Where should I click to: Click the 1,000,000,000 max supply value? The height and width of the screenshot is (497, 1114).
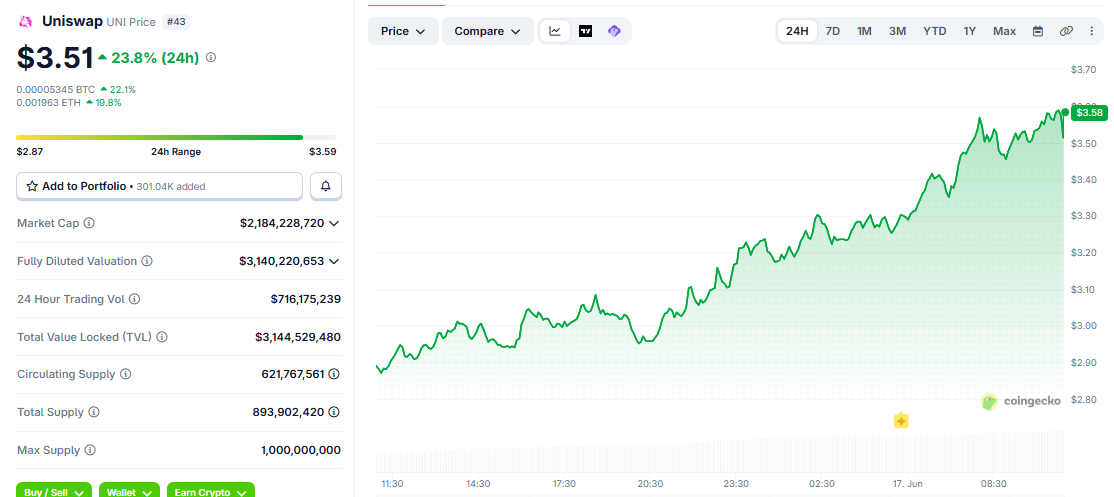tap(301, 450)
